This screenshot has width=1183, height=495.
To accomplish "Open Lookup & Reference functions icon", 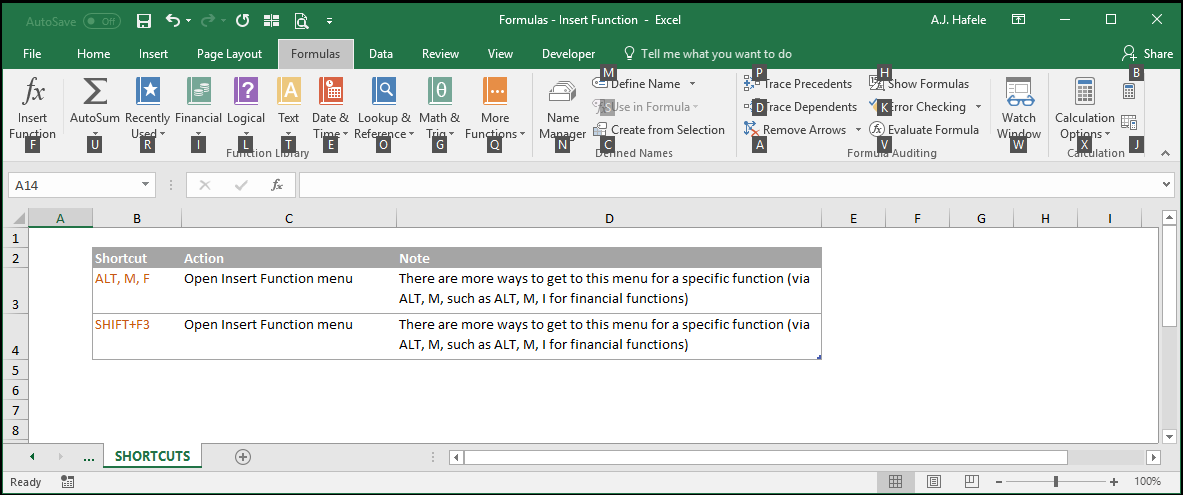I will [x=384, y=91].
